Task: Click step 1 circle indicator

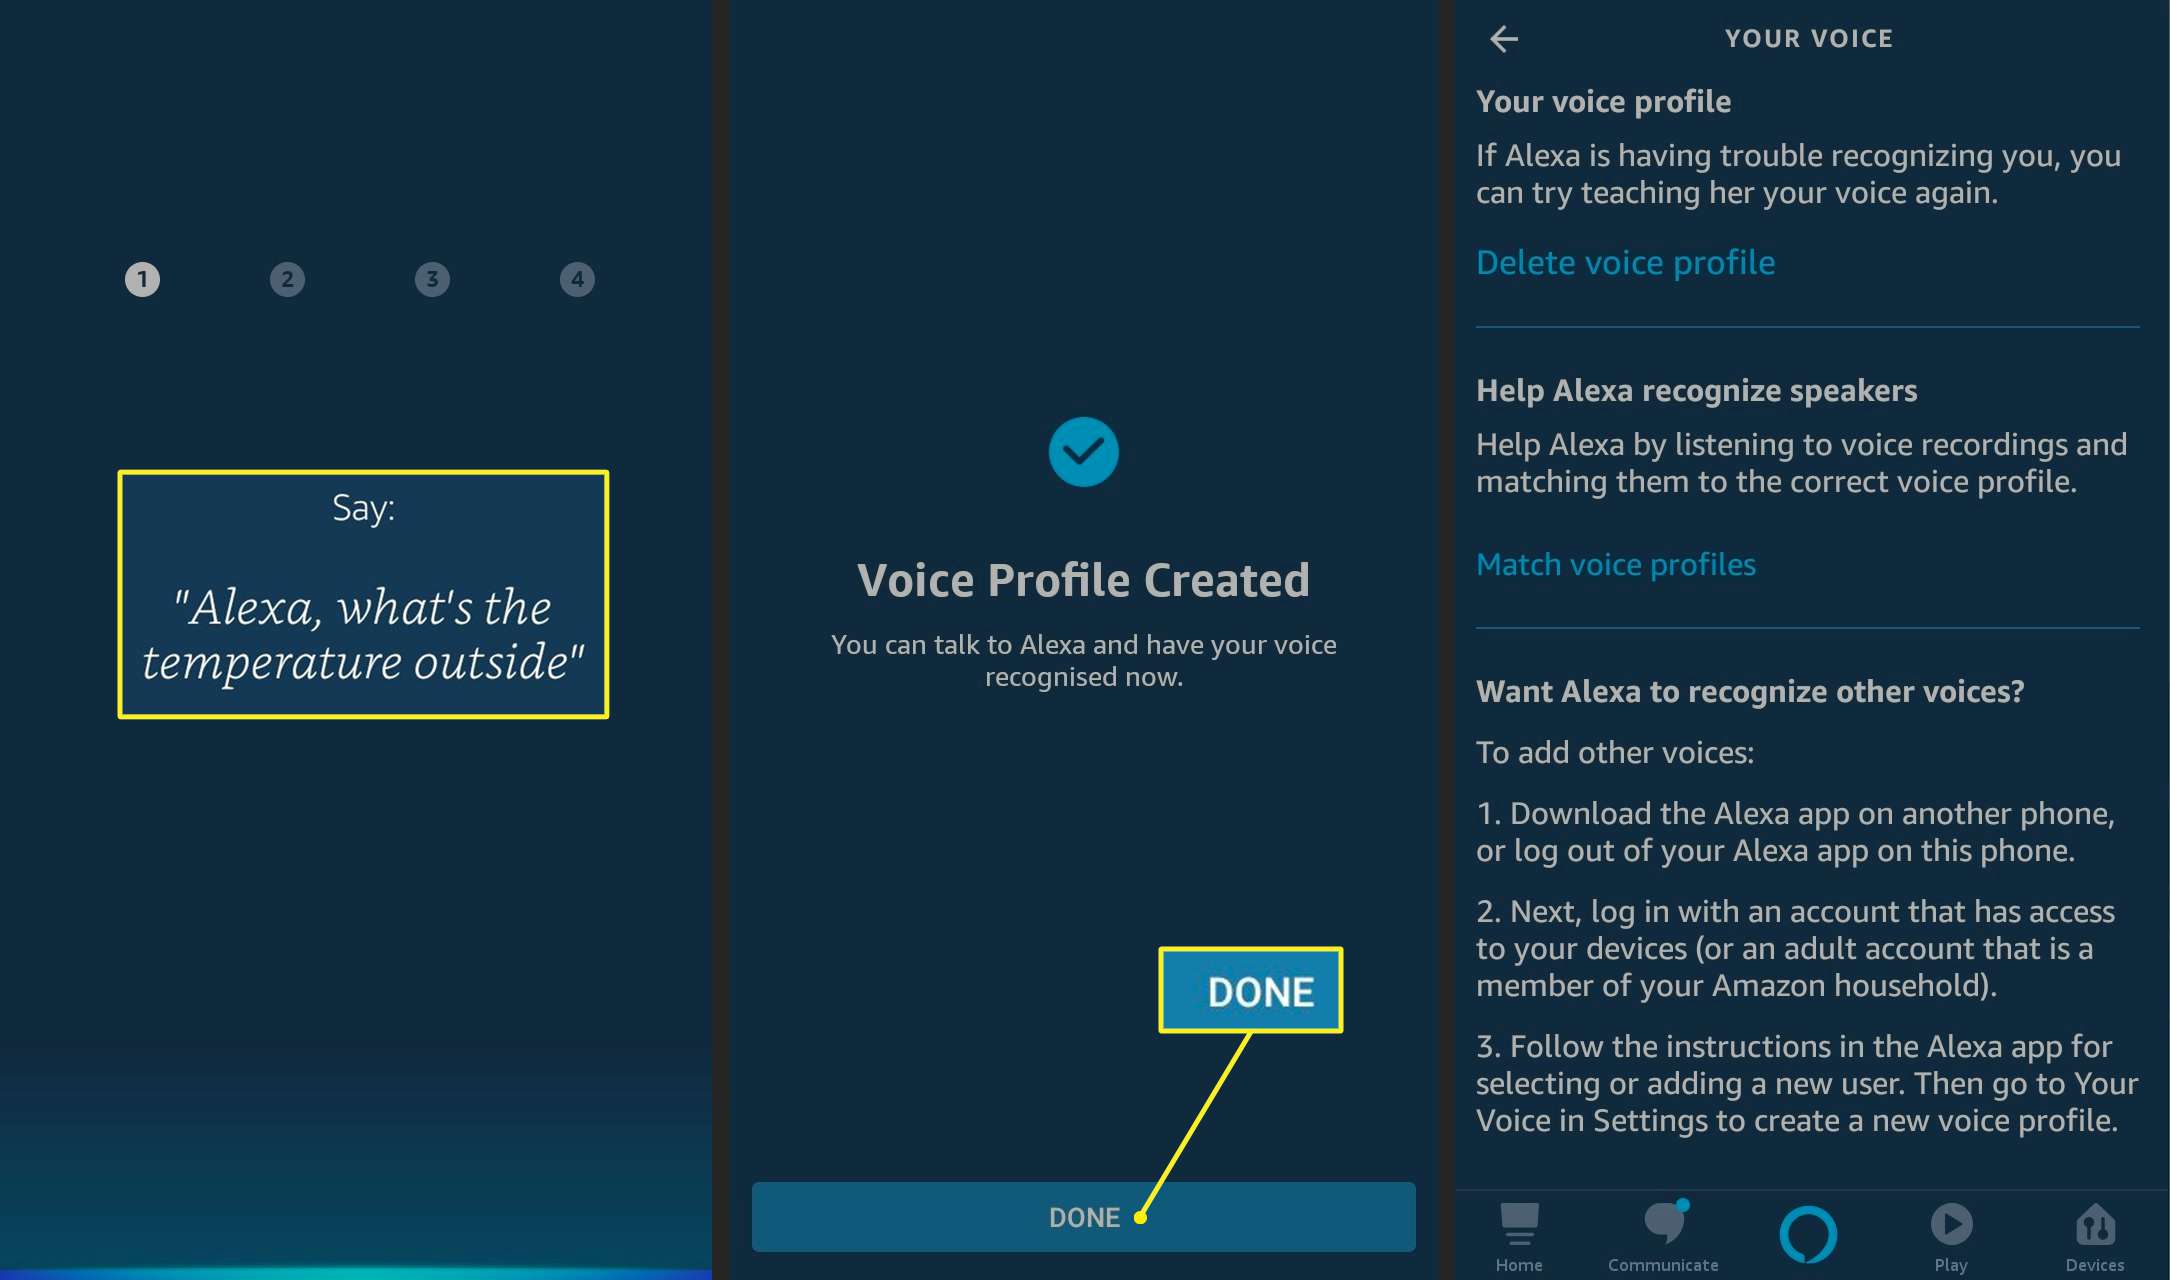Action: coord(143,279)
